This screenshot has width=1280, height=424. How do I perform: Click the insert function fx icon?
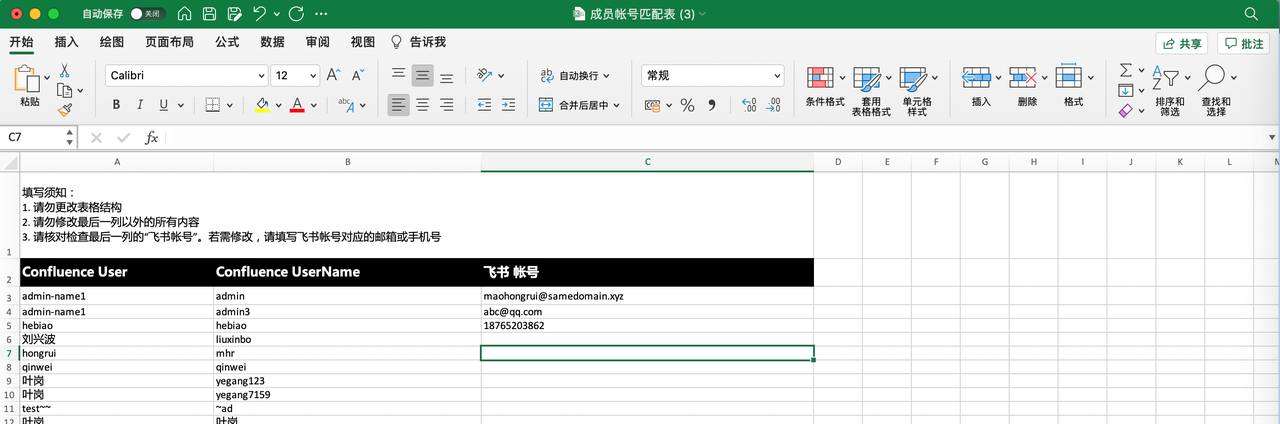pos(152,137)
